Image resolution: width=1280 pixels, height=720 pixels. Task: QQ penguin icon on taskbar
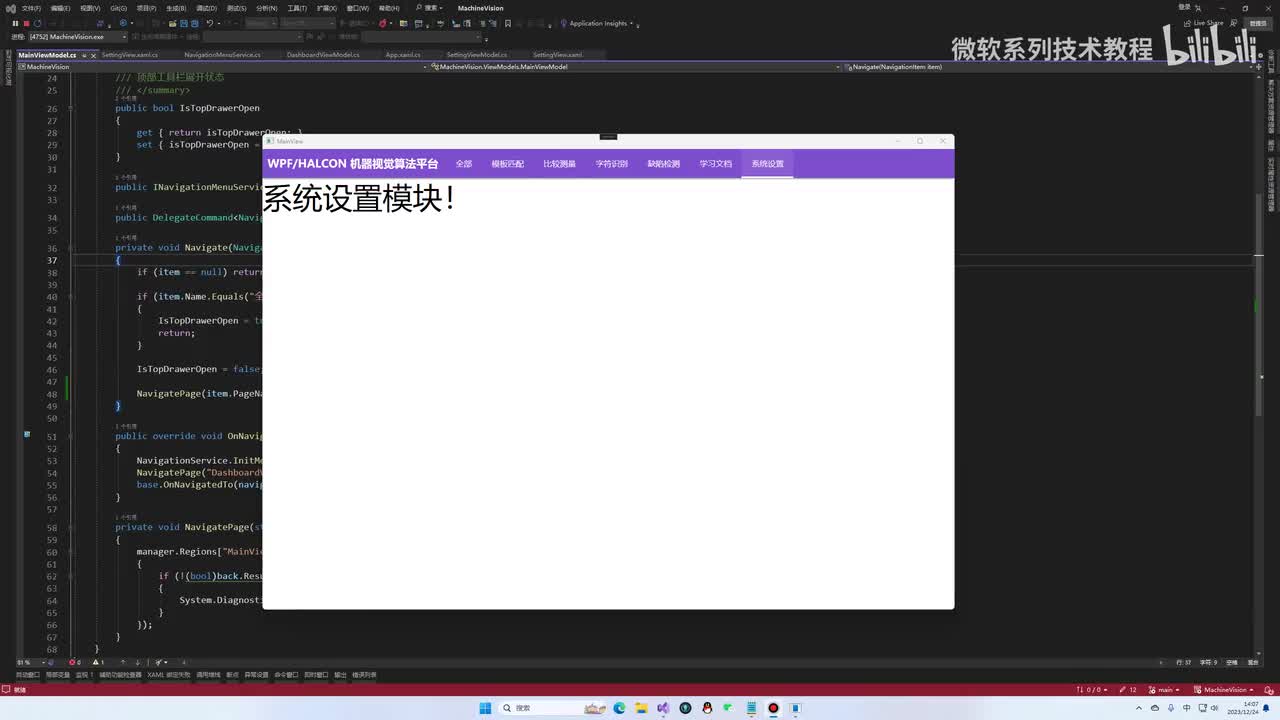tap(707, 708)
